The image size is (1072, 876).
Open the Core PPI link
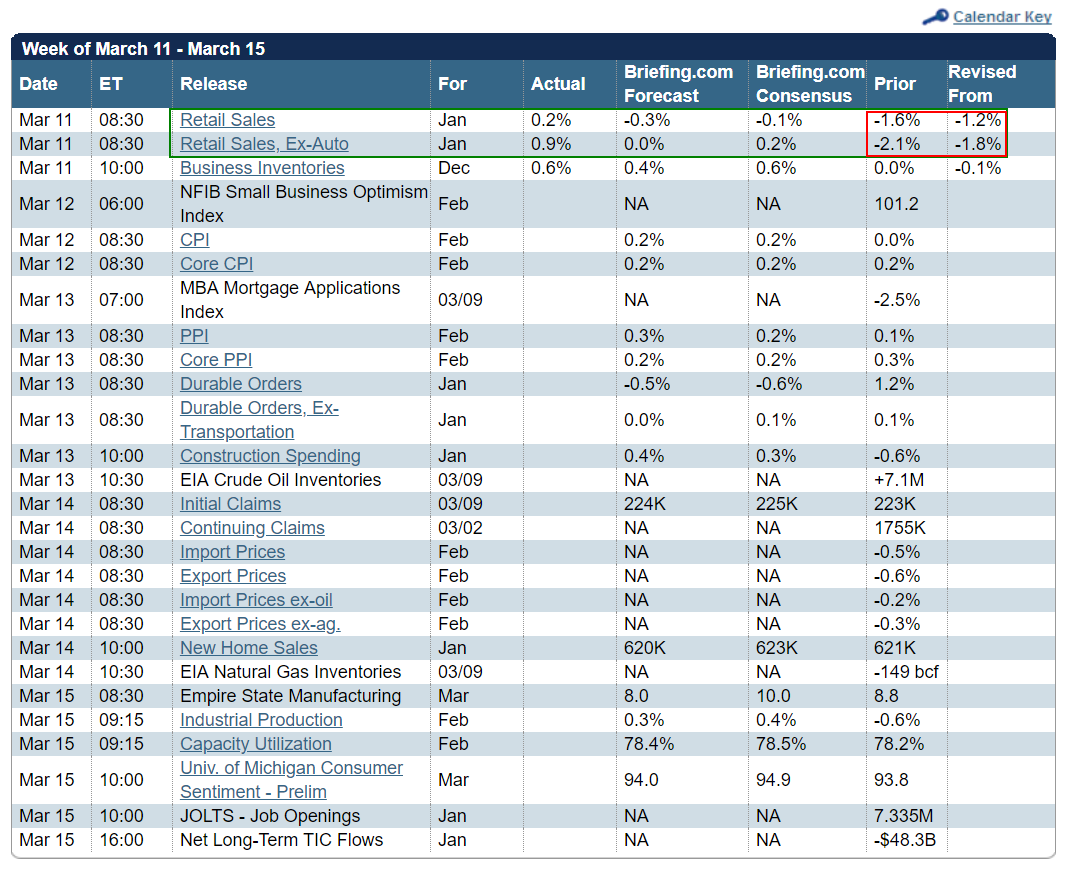216,360
